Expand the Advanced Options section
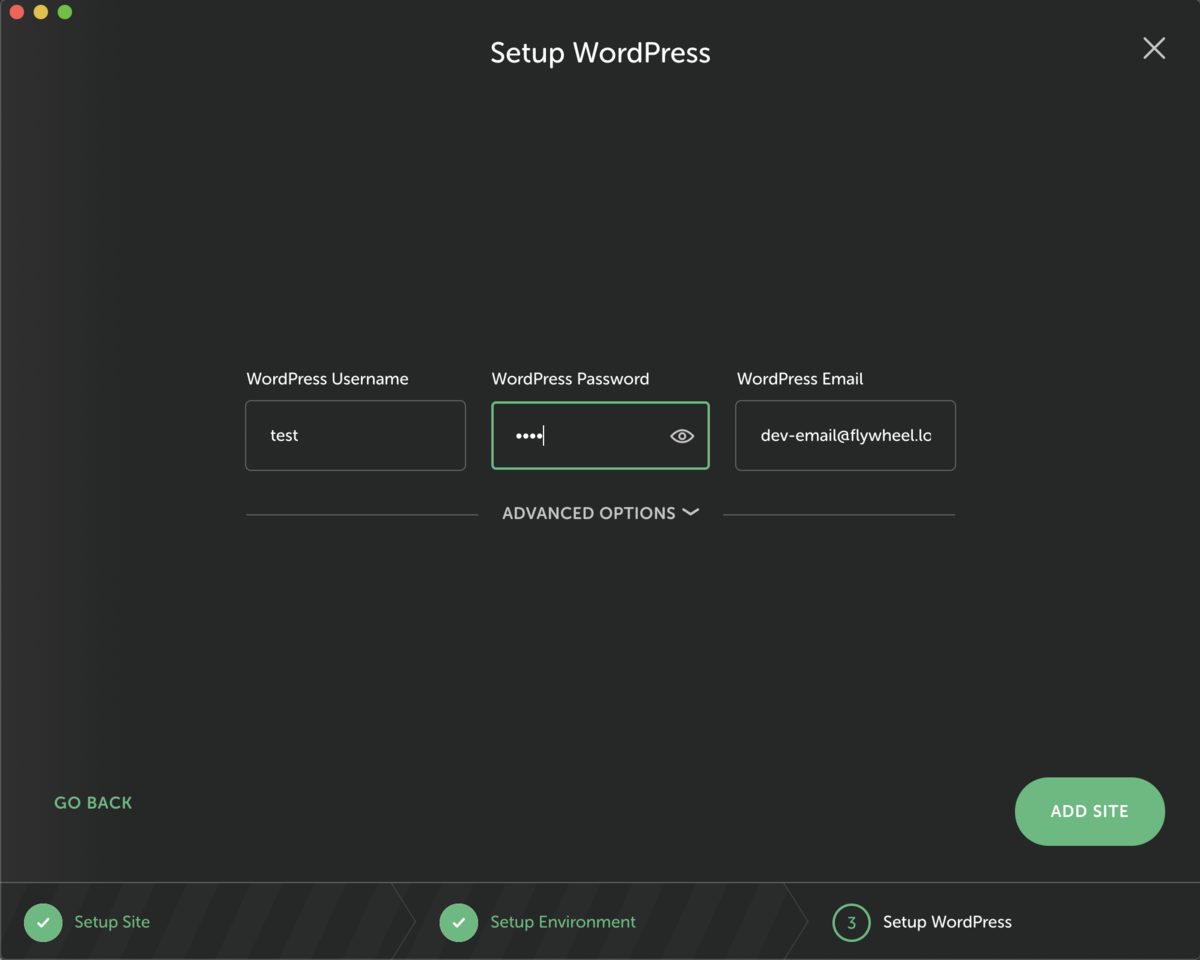Image resolution: width=1200 pixels, height=960 pixels. [x=600, y=513]
